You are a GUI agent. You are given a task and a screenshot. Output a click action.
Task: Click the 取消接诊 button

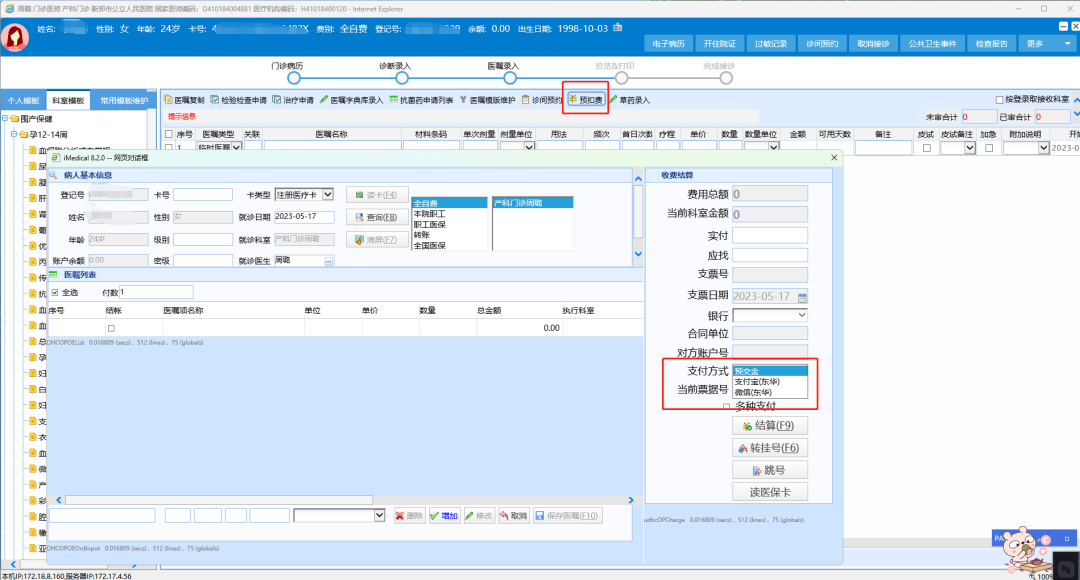pos(873,43)
